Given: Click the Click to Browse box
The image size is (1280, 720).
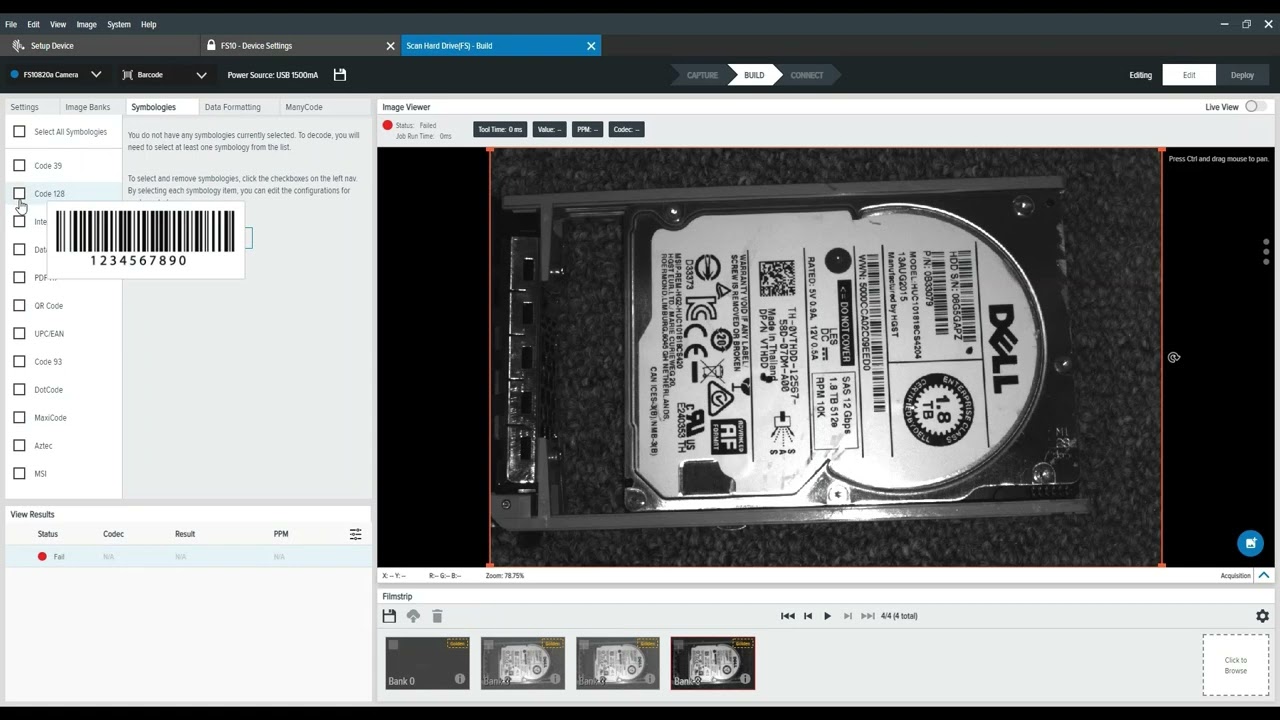Looking at the screenshot, I should coord(1236,665).
